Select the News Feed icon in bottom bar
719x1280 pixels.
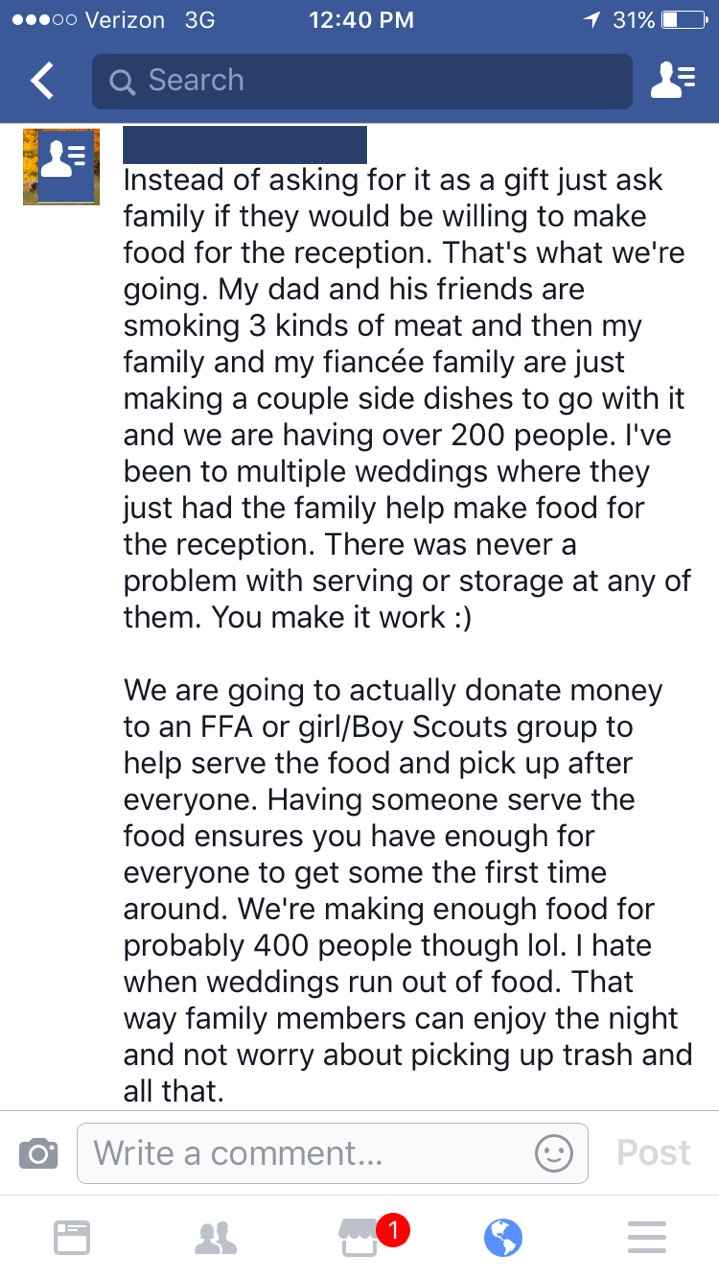(74, 1236)
